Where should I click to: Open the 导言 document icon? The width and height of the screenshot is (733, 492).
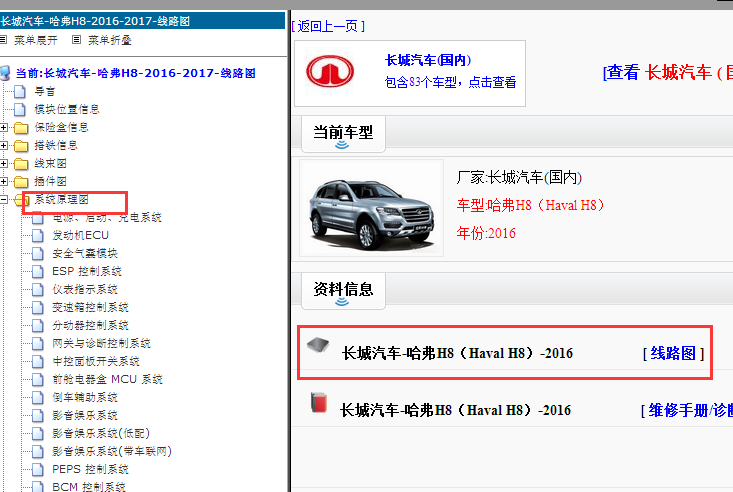coord(20,91)
